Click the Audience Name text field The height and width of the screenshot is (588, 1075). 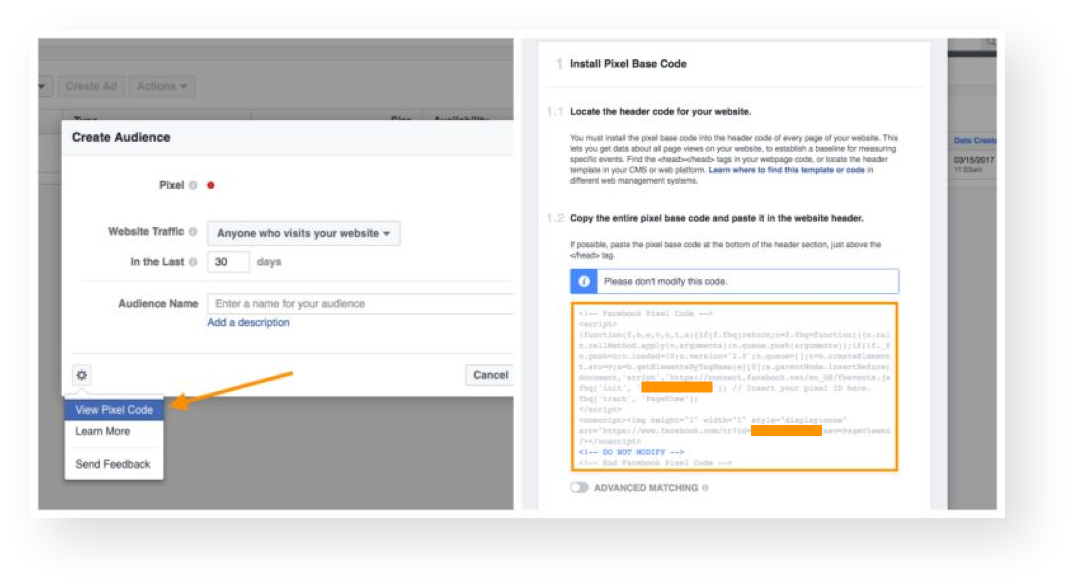360,304
